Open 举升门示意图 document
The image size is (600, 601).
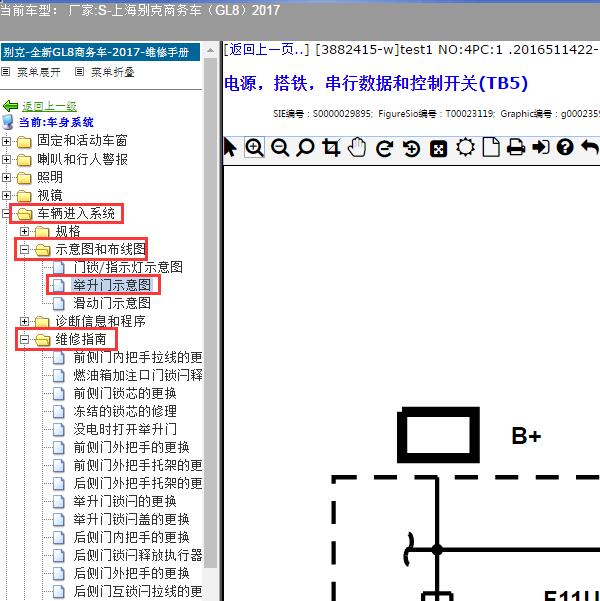112,285
